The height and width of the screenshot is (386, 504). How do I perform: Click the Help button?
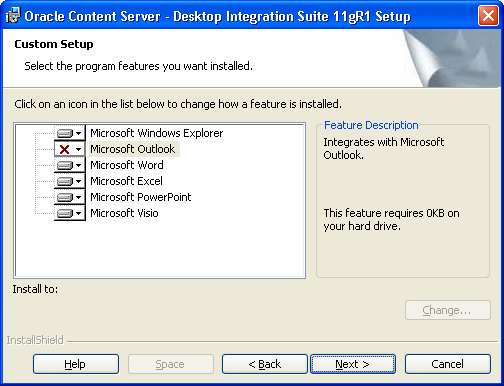click(x=76, y=364)
